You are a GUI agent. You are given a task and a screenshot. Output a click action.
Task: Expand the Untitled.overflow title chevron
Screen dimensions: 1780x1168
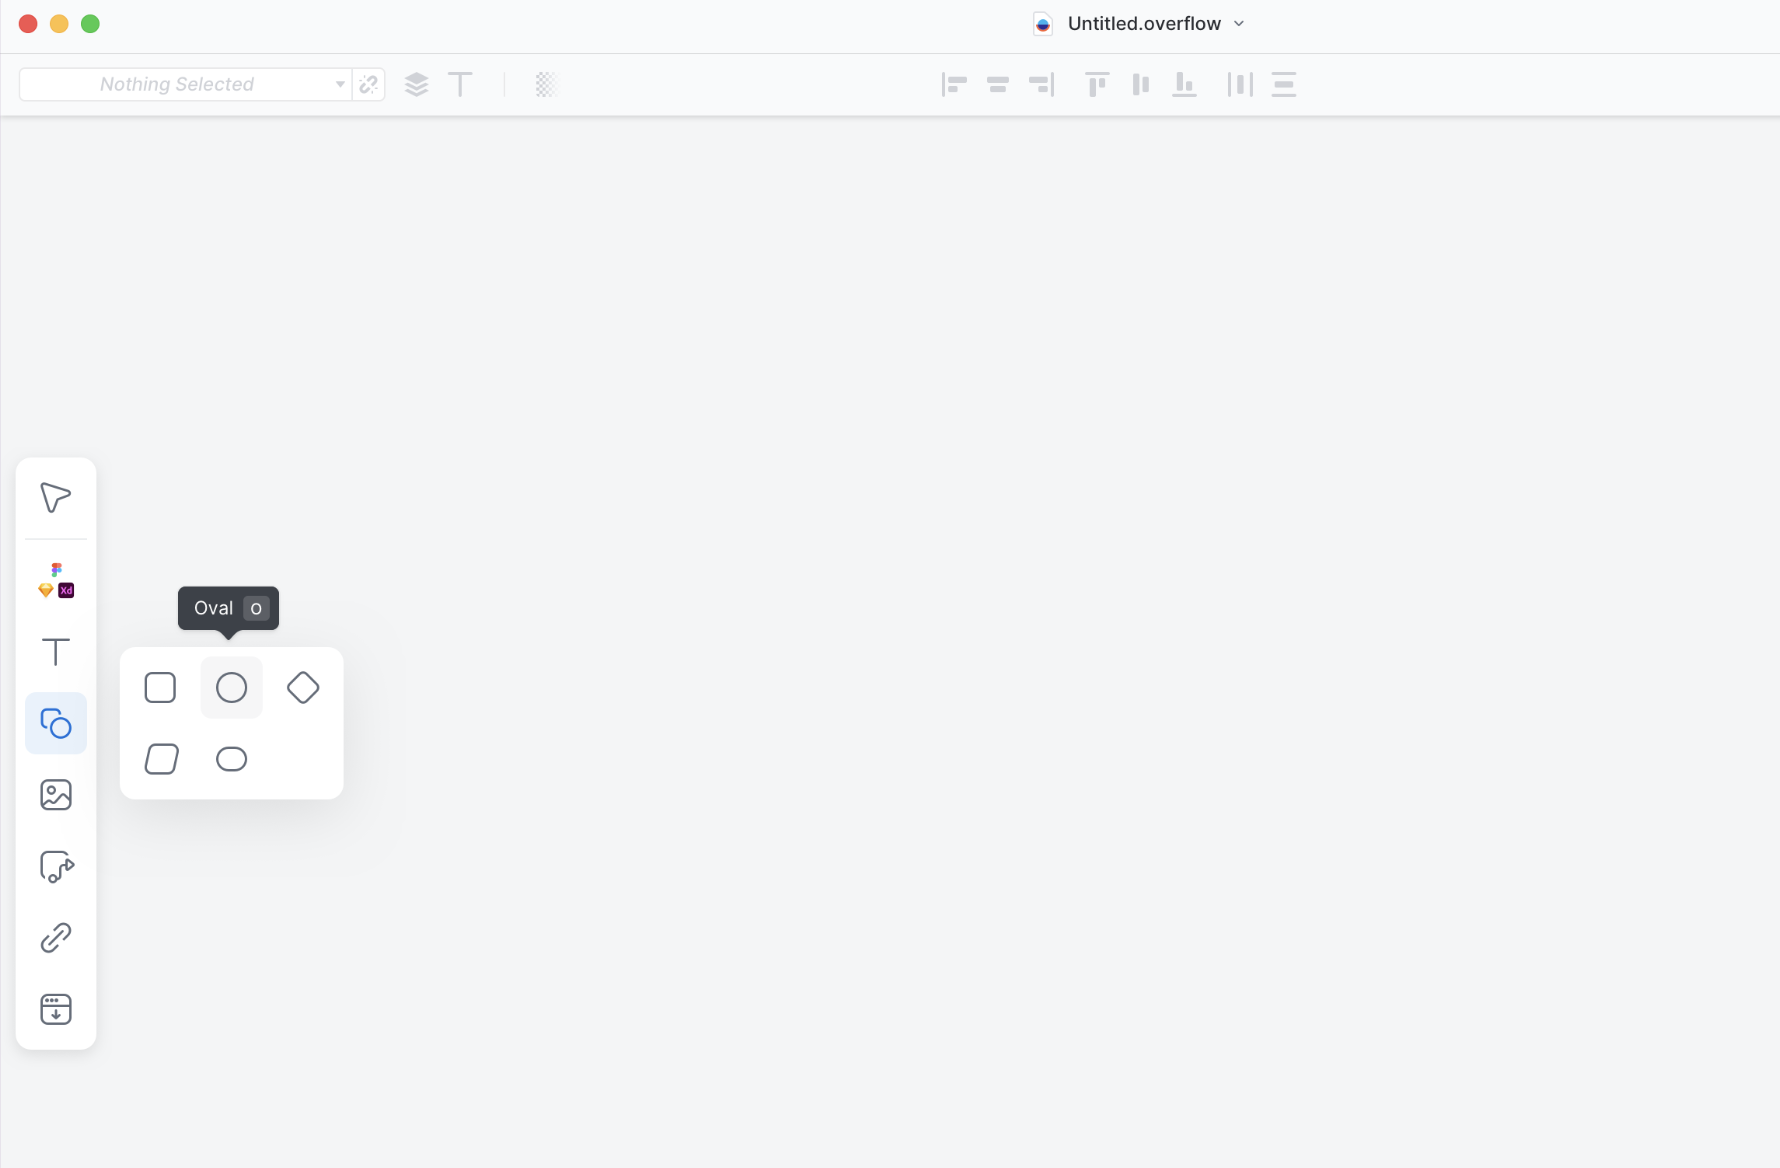click(x=1239, y=24)
